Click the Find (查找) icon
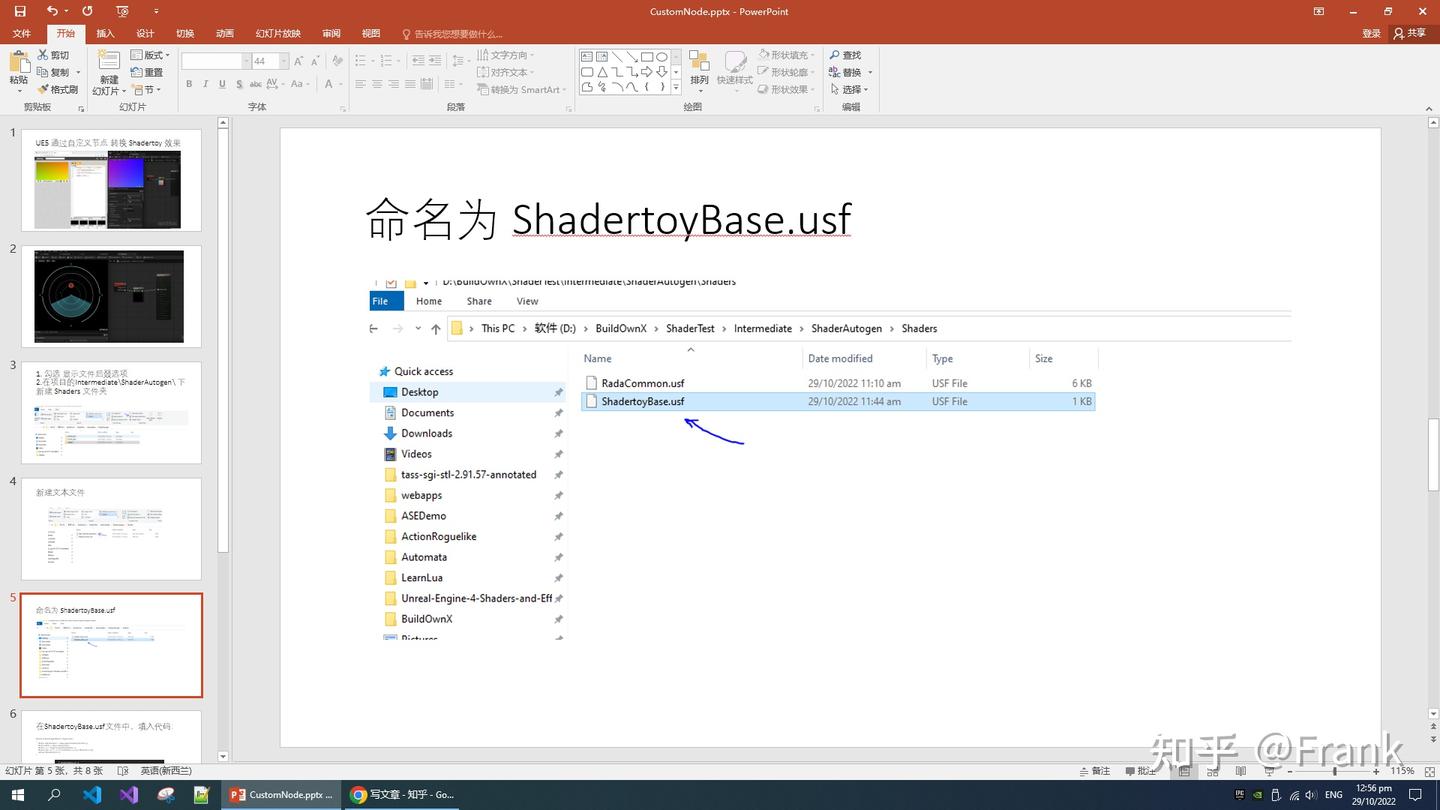The width and height of the screenshot is (1440, 810). point(847,54)
